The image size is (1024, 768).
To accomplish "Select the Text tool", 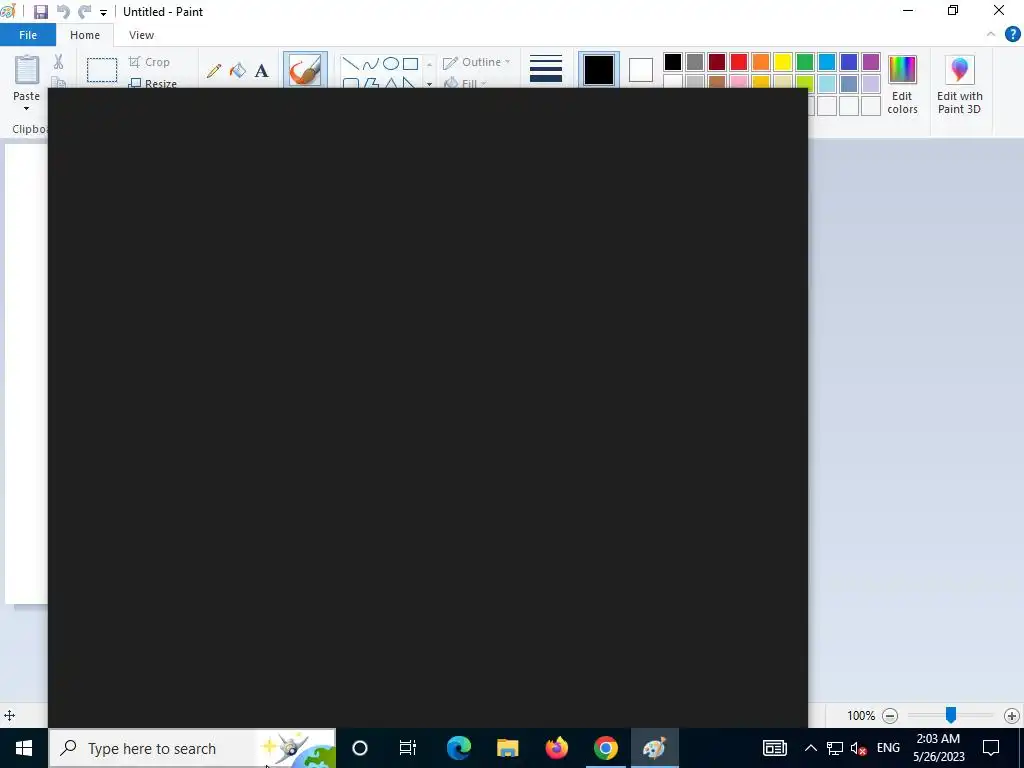I will [x=261, y=71].
